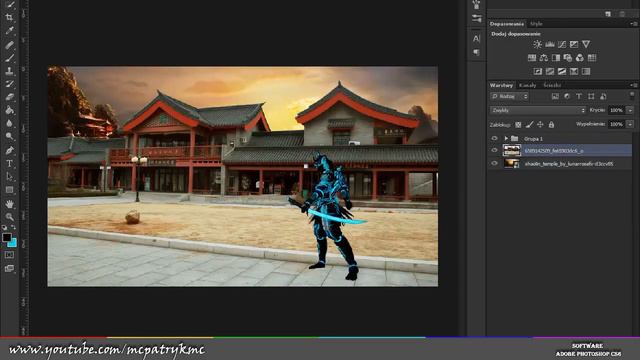640x360 pixels.
Task: Select the Crop tool
Action: click(9, 17)
